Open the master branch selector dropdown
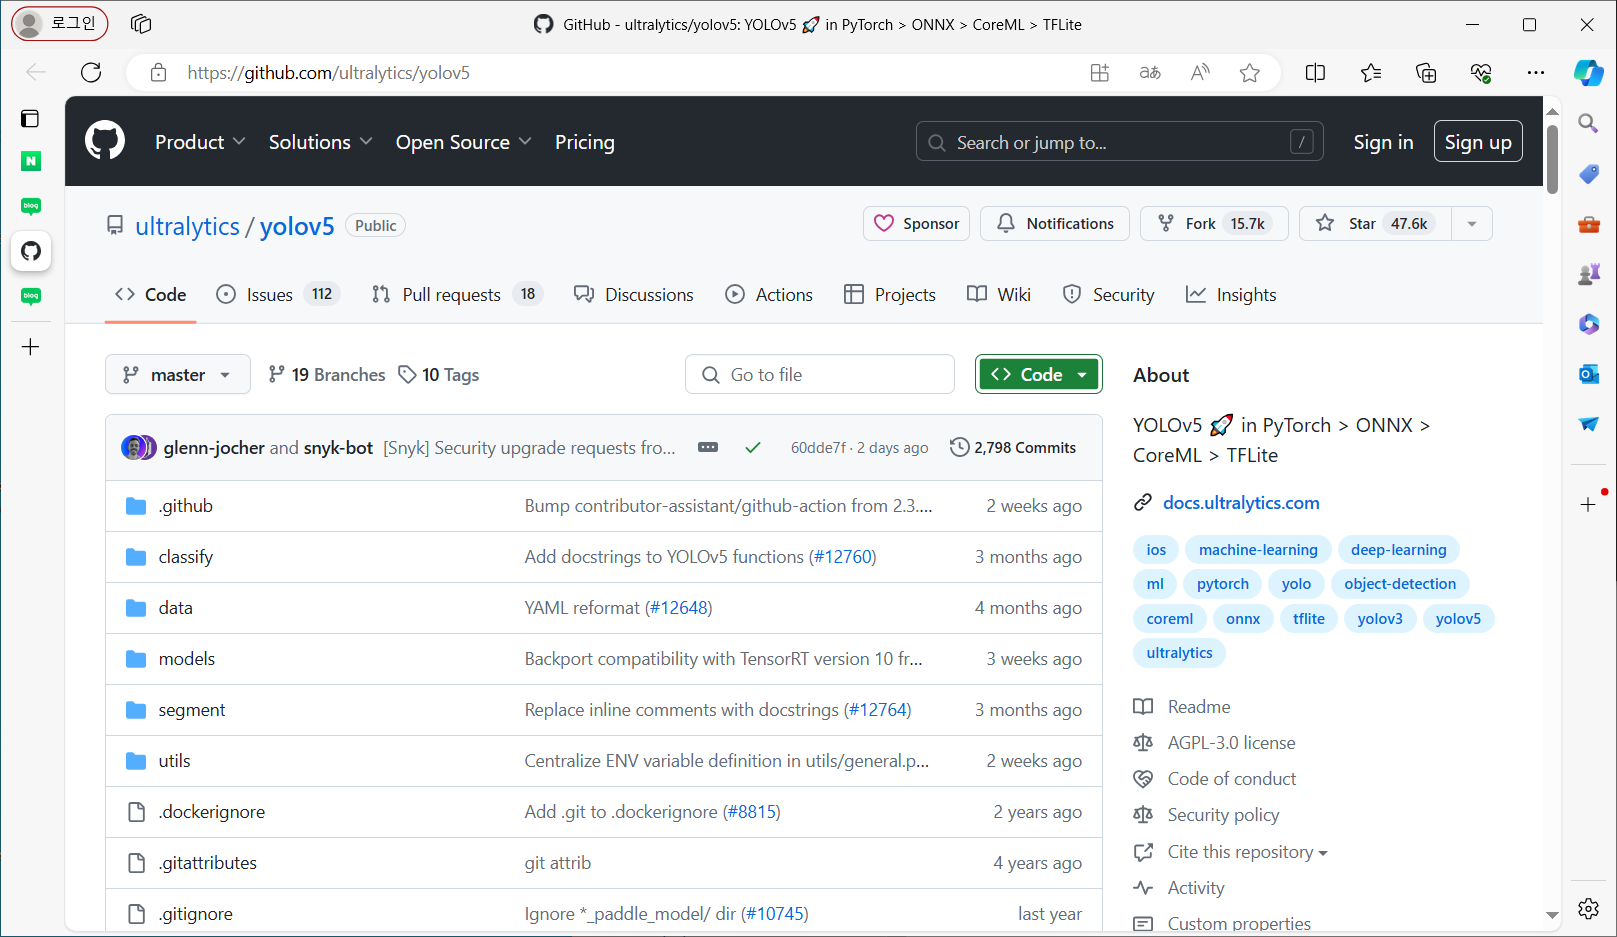Viewport: 1617px width, 937px height. 178,374
